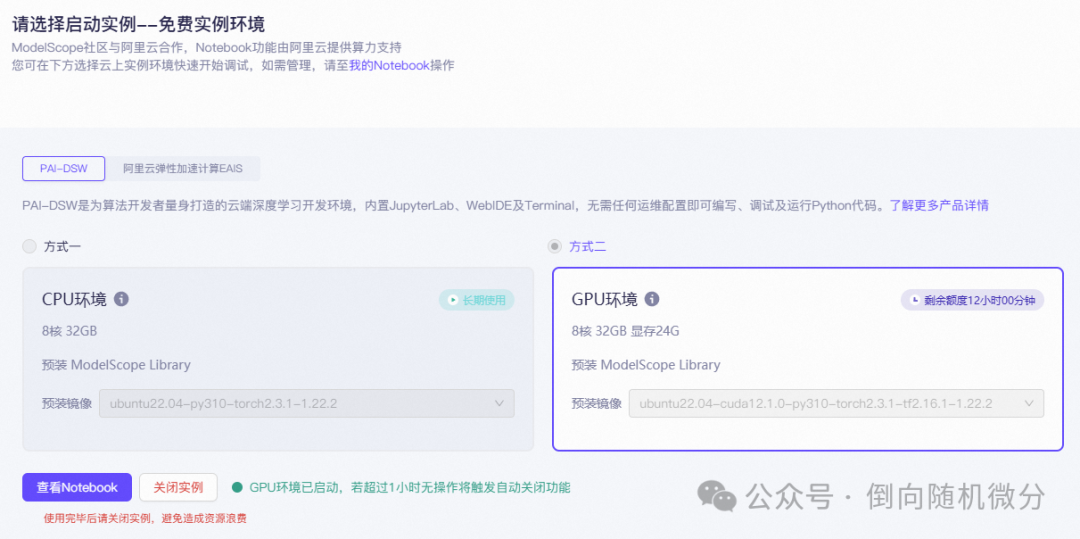Click the info icon next to GPU环境

652,299
